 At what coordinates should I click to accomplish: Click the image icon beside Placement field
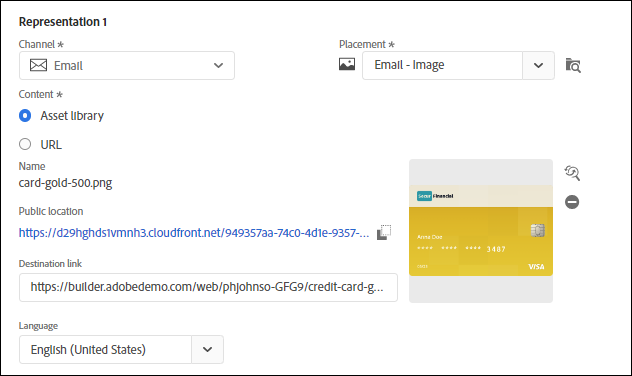tap(347, 64)
